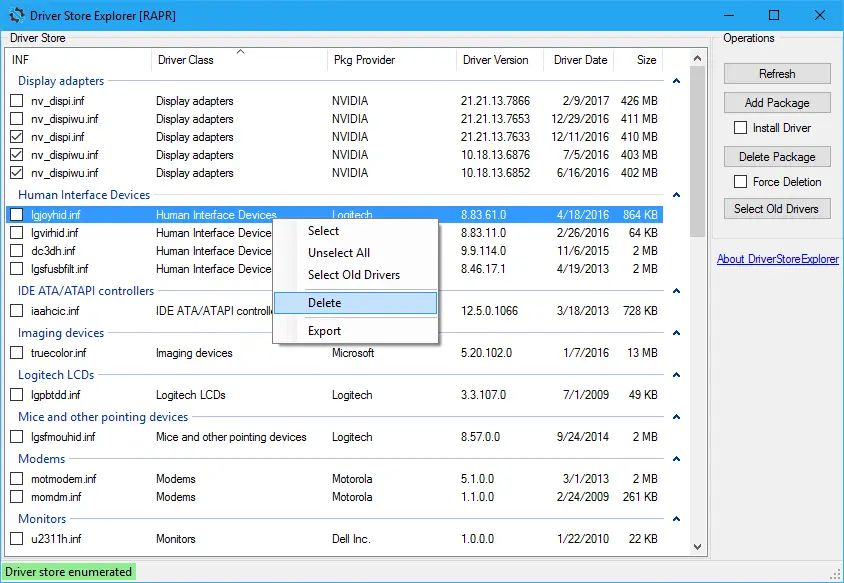Collapse the Imaging devices group chevron
844x583 pixels.
[677, 334]
